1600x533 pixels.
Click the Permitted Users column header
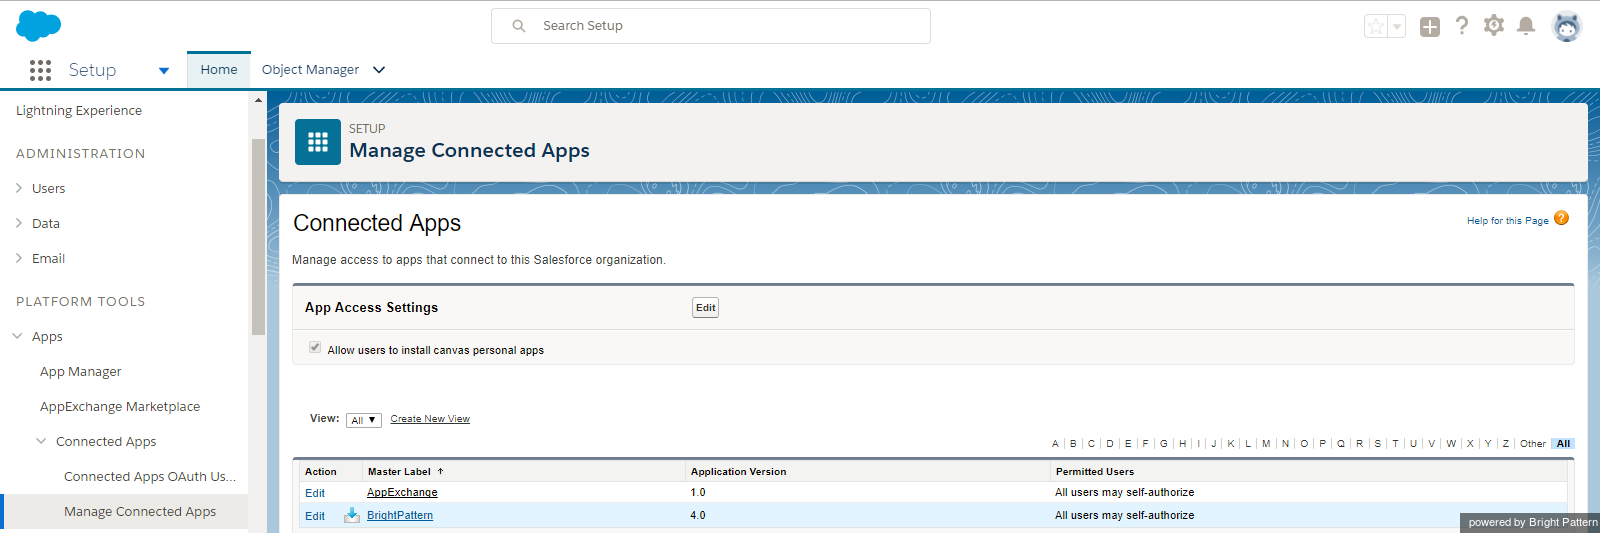(1095, 471)
